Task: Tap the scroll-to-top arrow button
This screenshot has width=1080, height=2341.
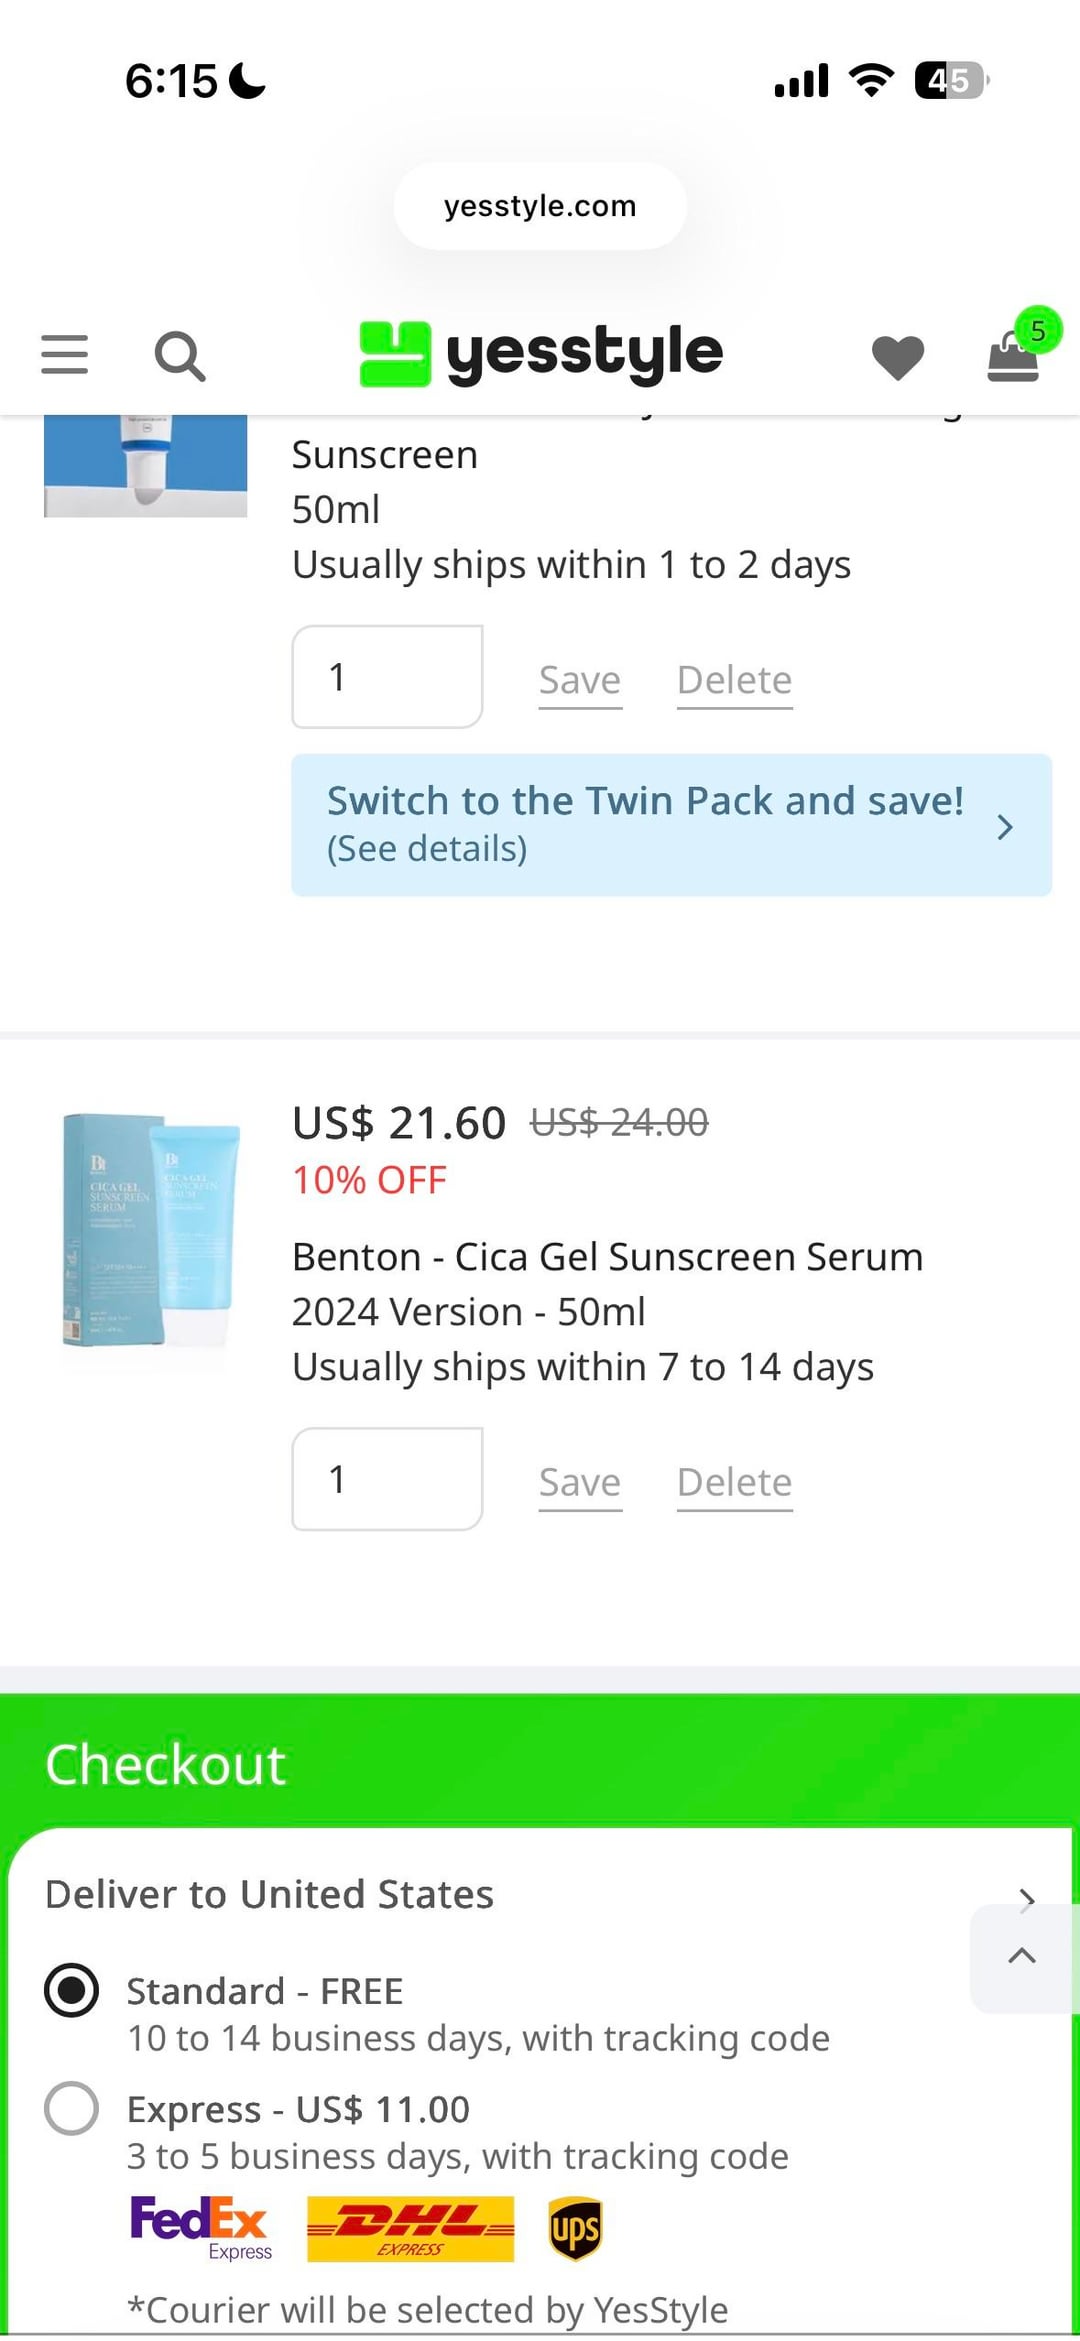Action: pyautogui.click(x=1022, y=1957)
